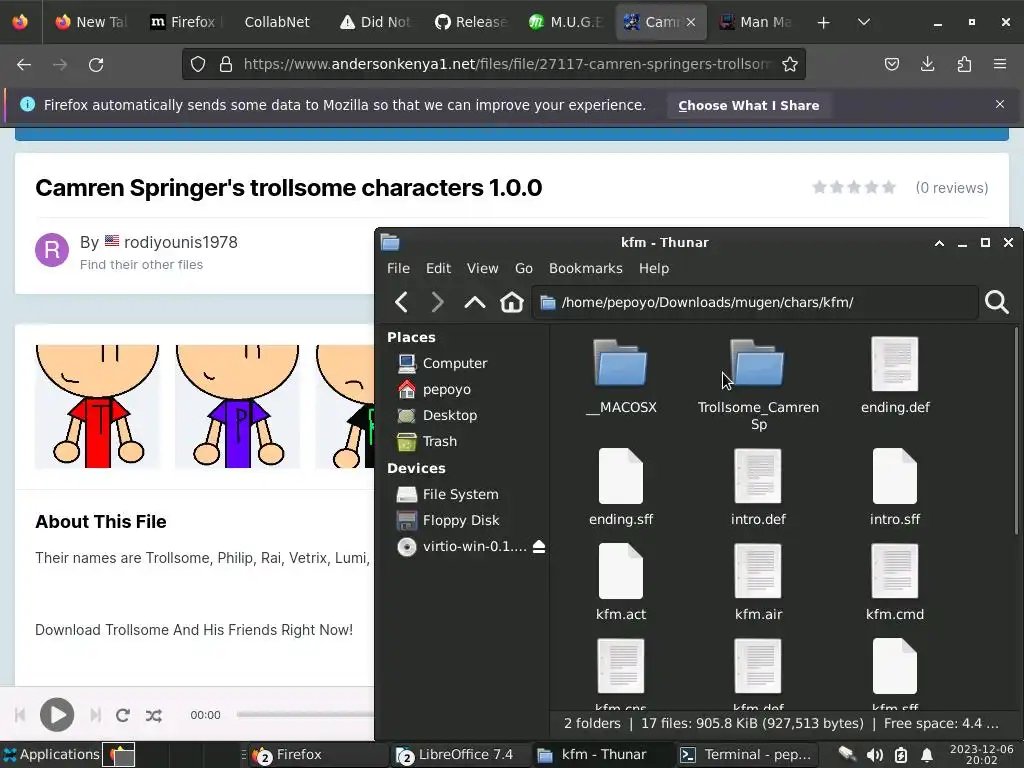This screenshot has height=768, width=1024.
Task: Reload the Firefox page
Action: 96,65
